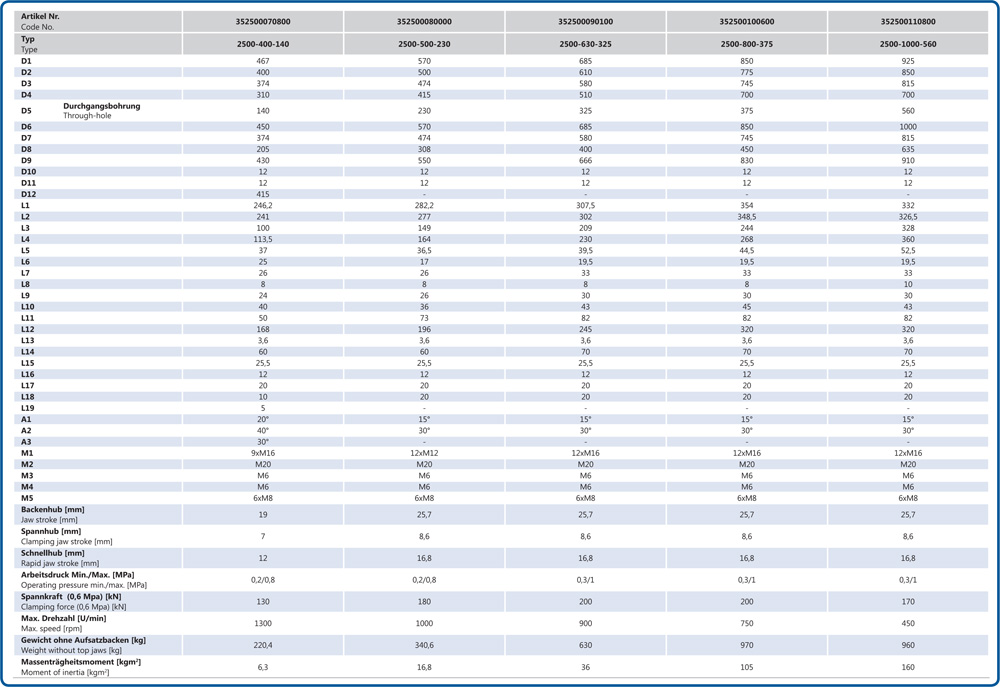The width and height of the screenshot is (1000, 687).
Task: Click the Spannhub Clamping jaw stroke label
Action: [x=66, y=536]
